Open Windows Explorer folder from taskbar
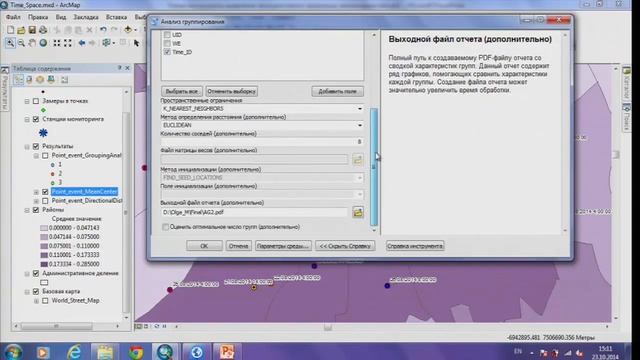640x360 pixels. pyautogui.click(x=104, y=351)
